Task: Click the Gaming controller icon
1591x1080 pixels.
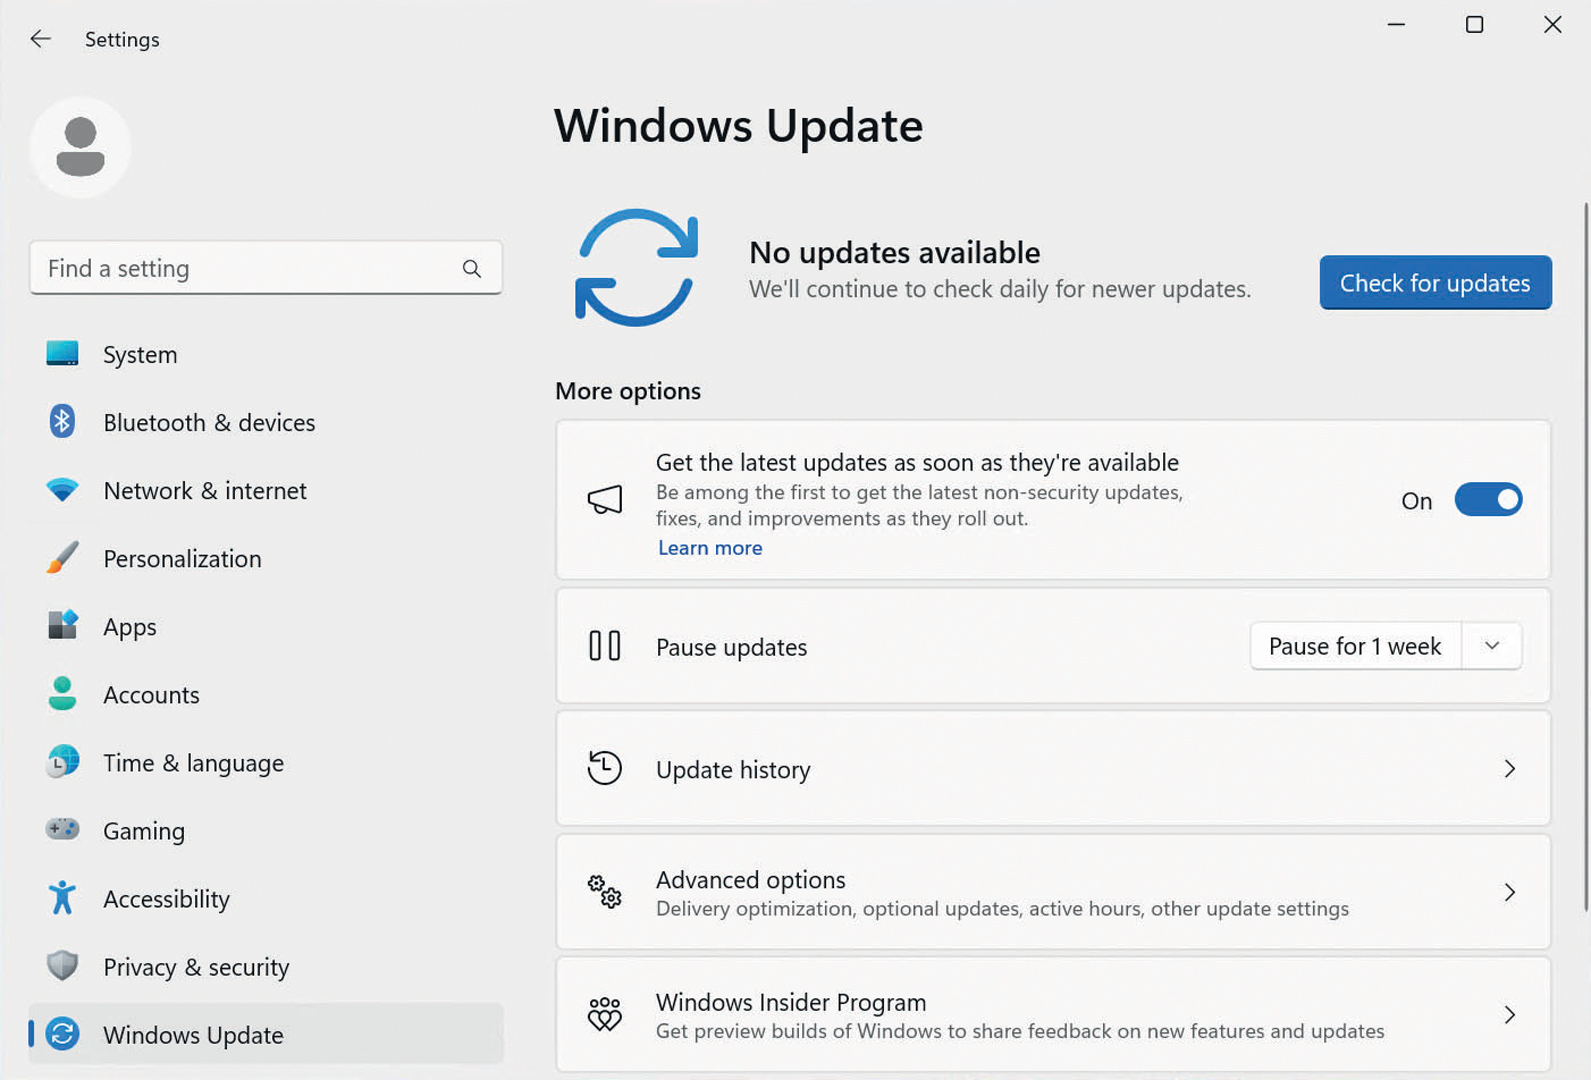Action: click(x=62, y=829)
